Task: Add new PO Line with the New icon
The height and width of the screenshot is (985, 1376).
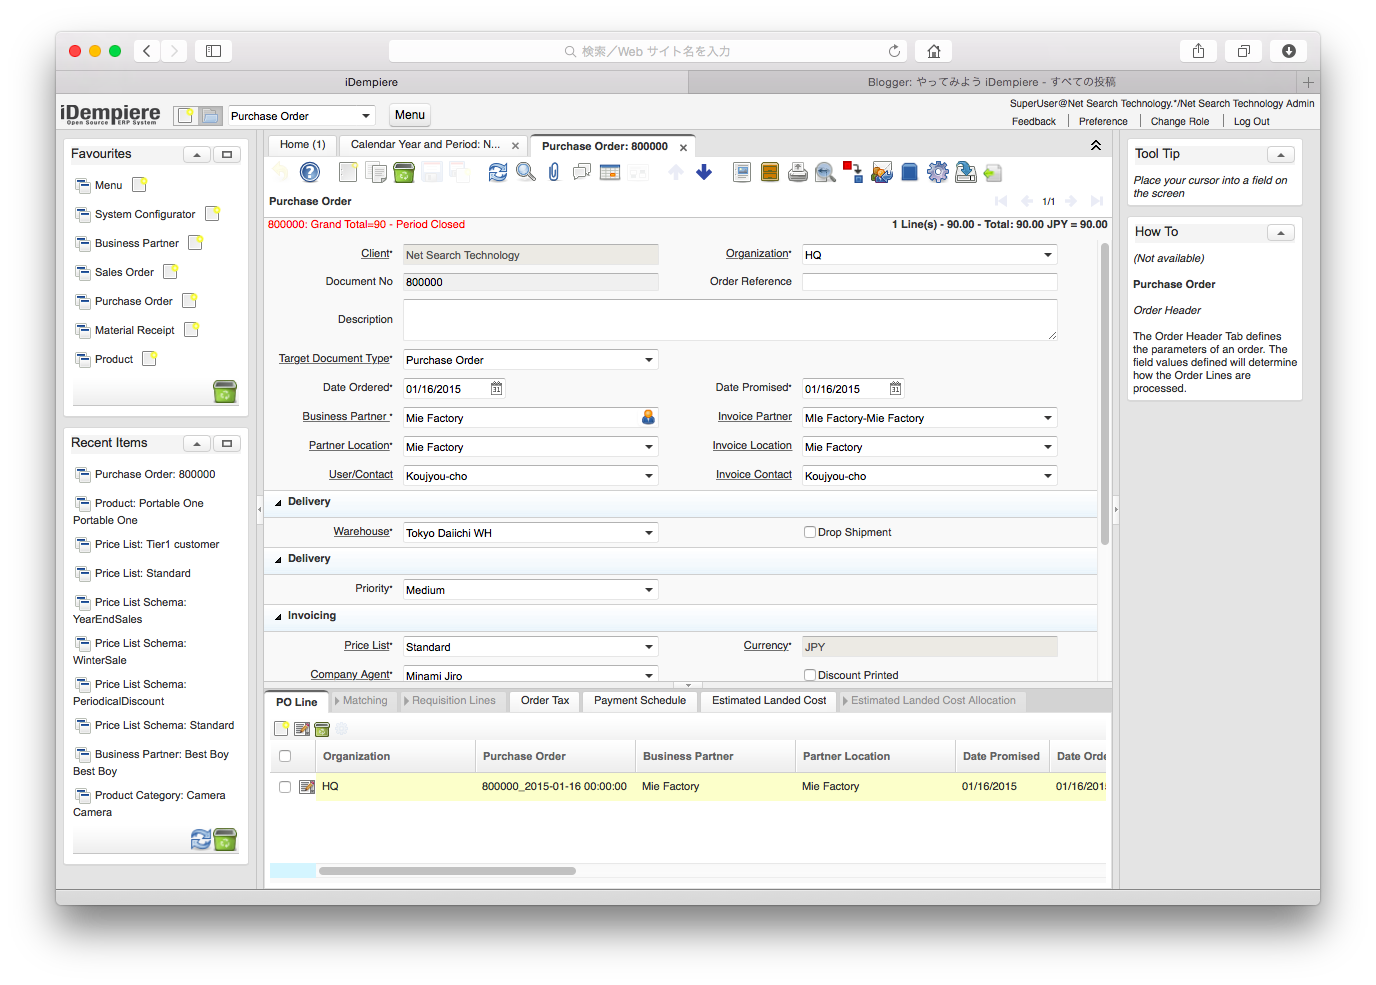Action: click(282, 729)
